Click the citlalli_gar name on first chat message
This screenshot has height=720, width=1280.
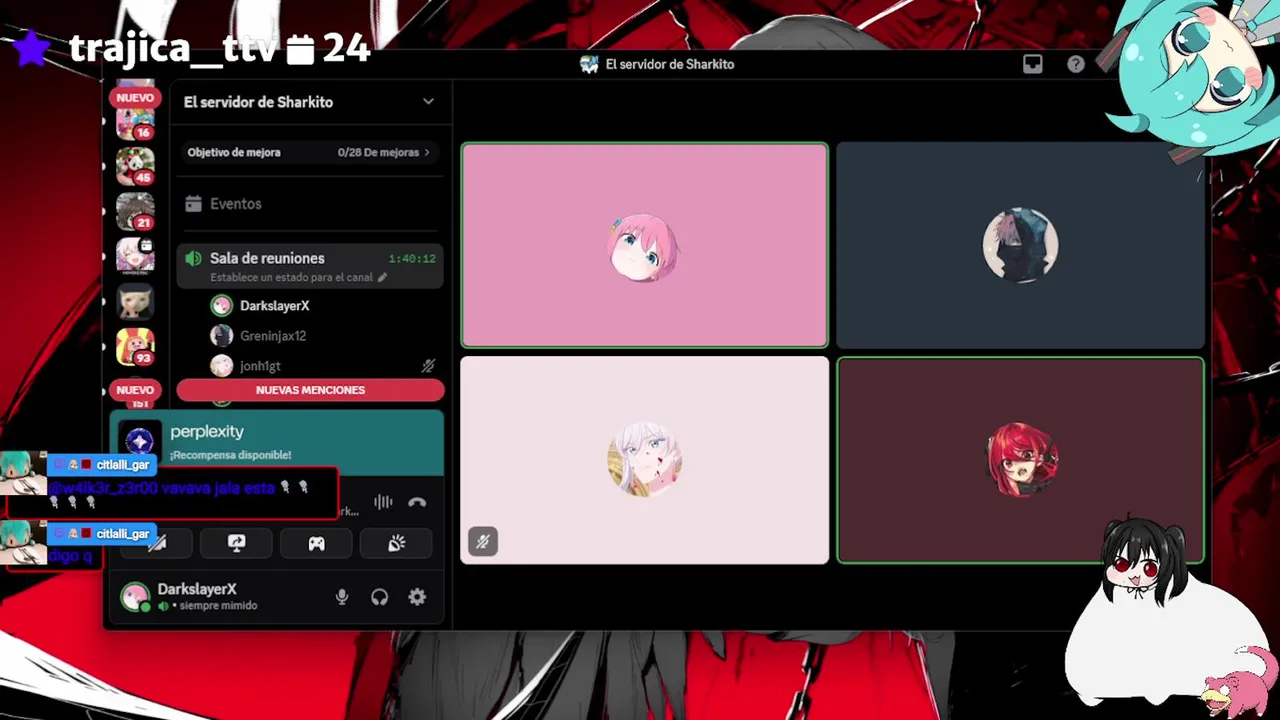(x=122, y=465)
